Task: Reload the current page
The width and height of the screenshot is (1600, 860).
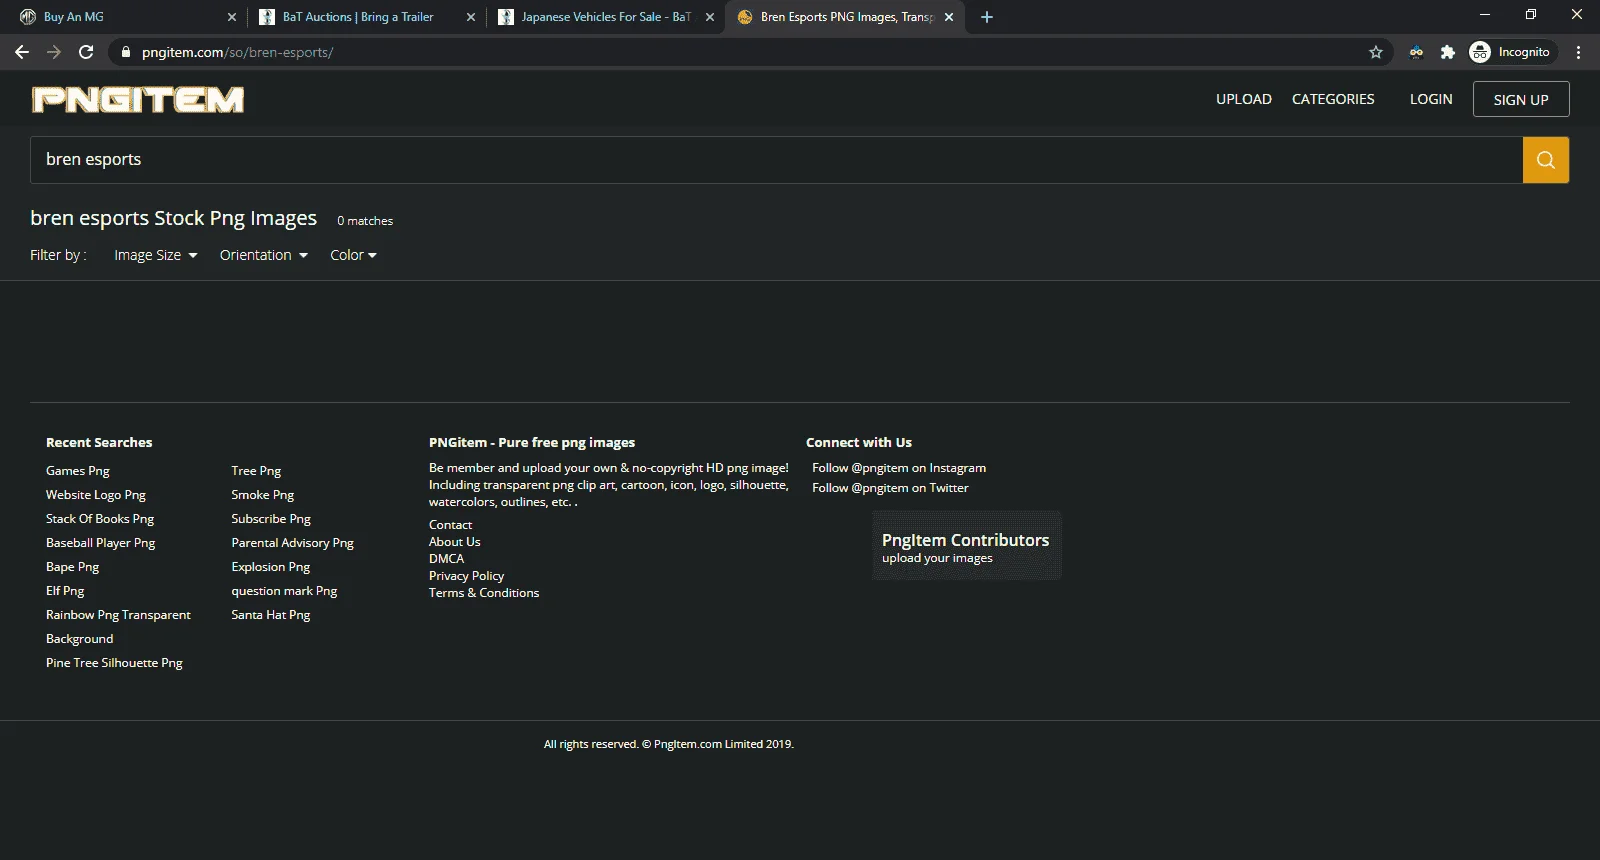Action: (86, 52)
